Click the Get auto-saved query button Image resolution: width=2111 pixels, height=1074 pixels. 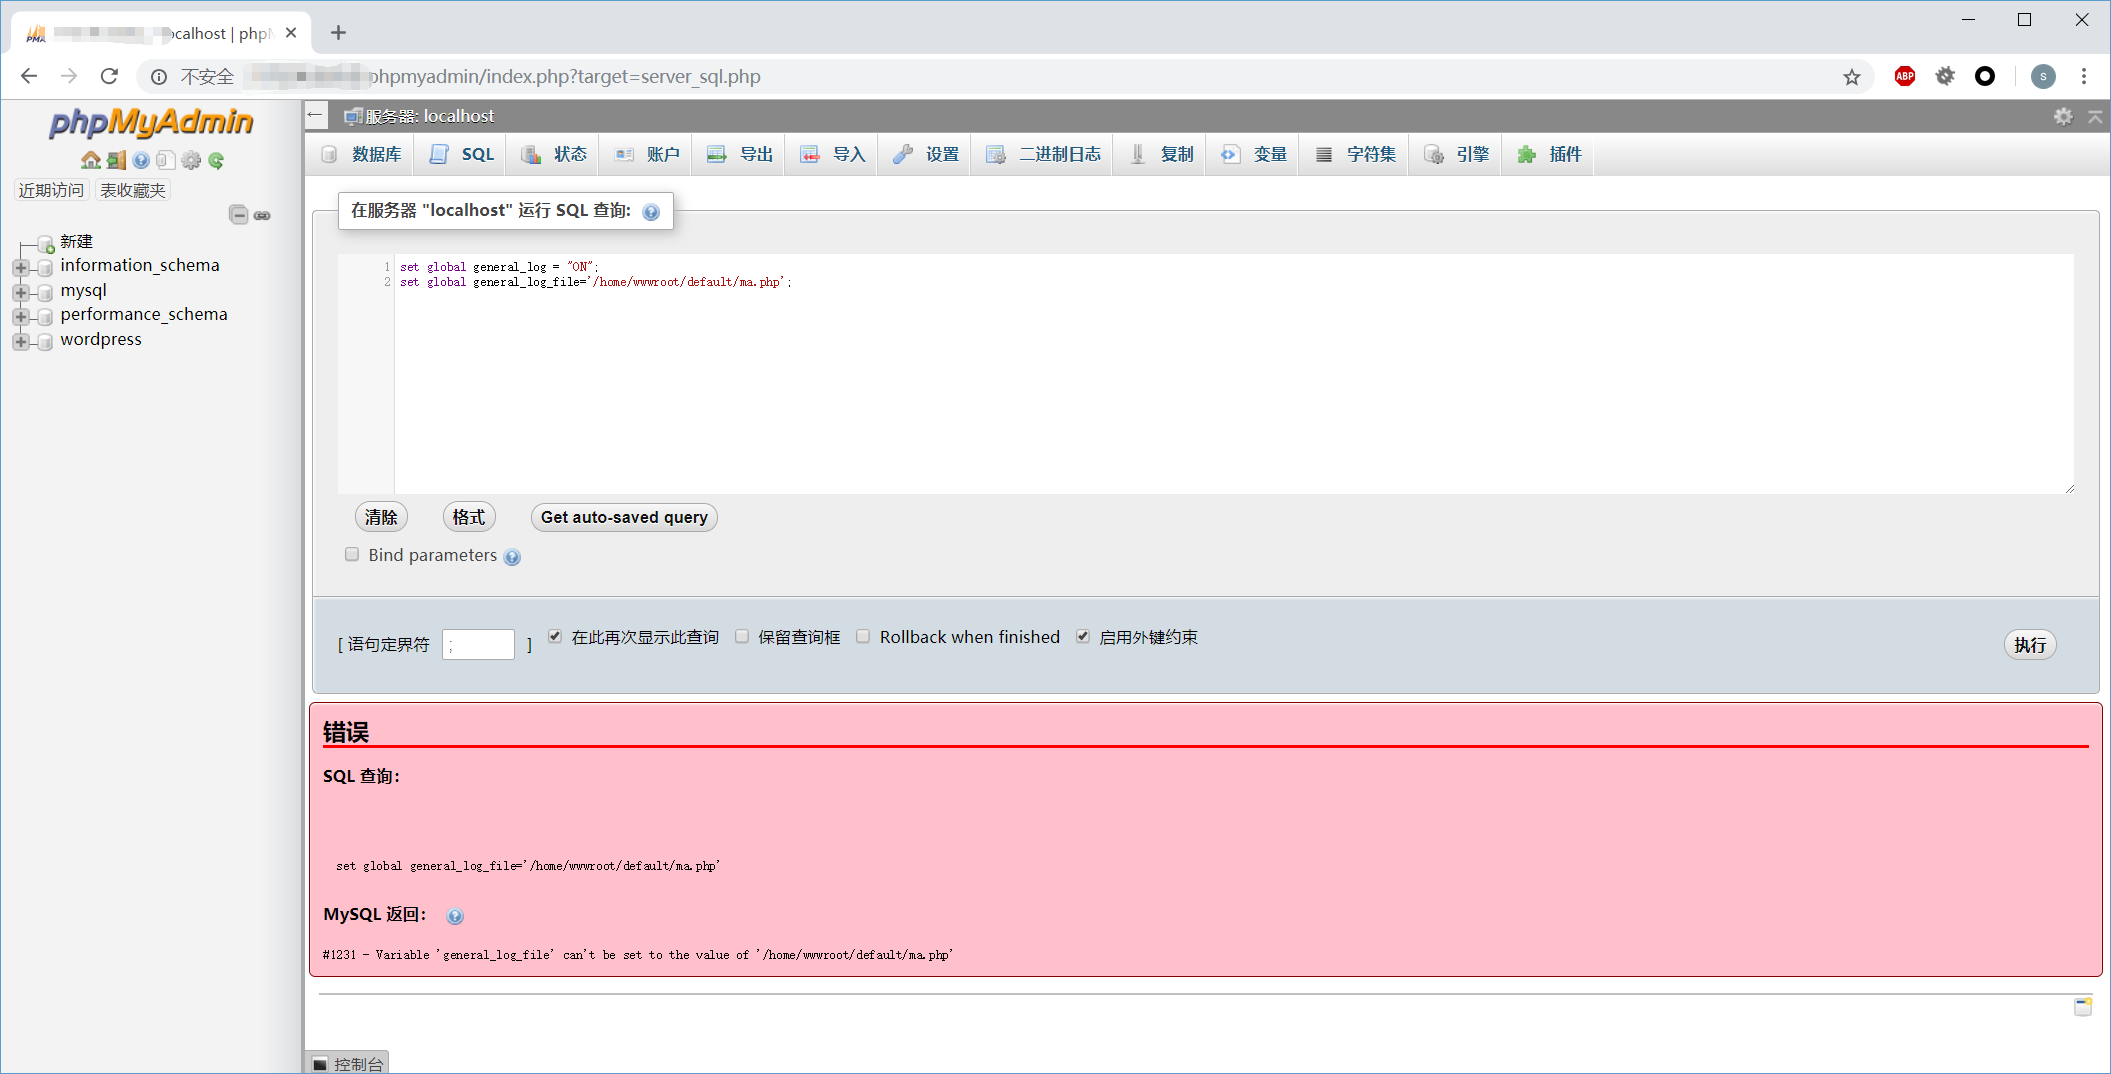tap(624, 517)
